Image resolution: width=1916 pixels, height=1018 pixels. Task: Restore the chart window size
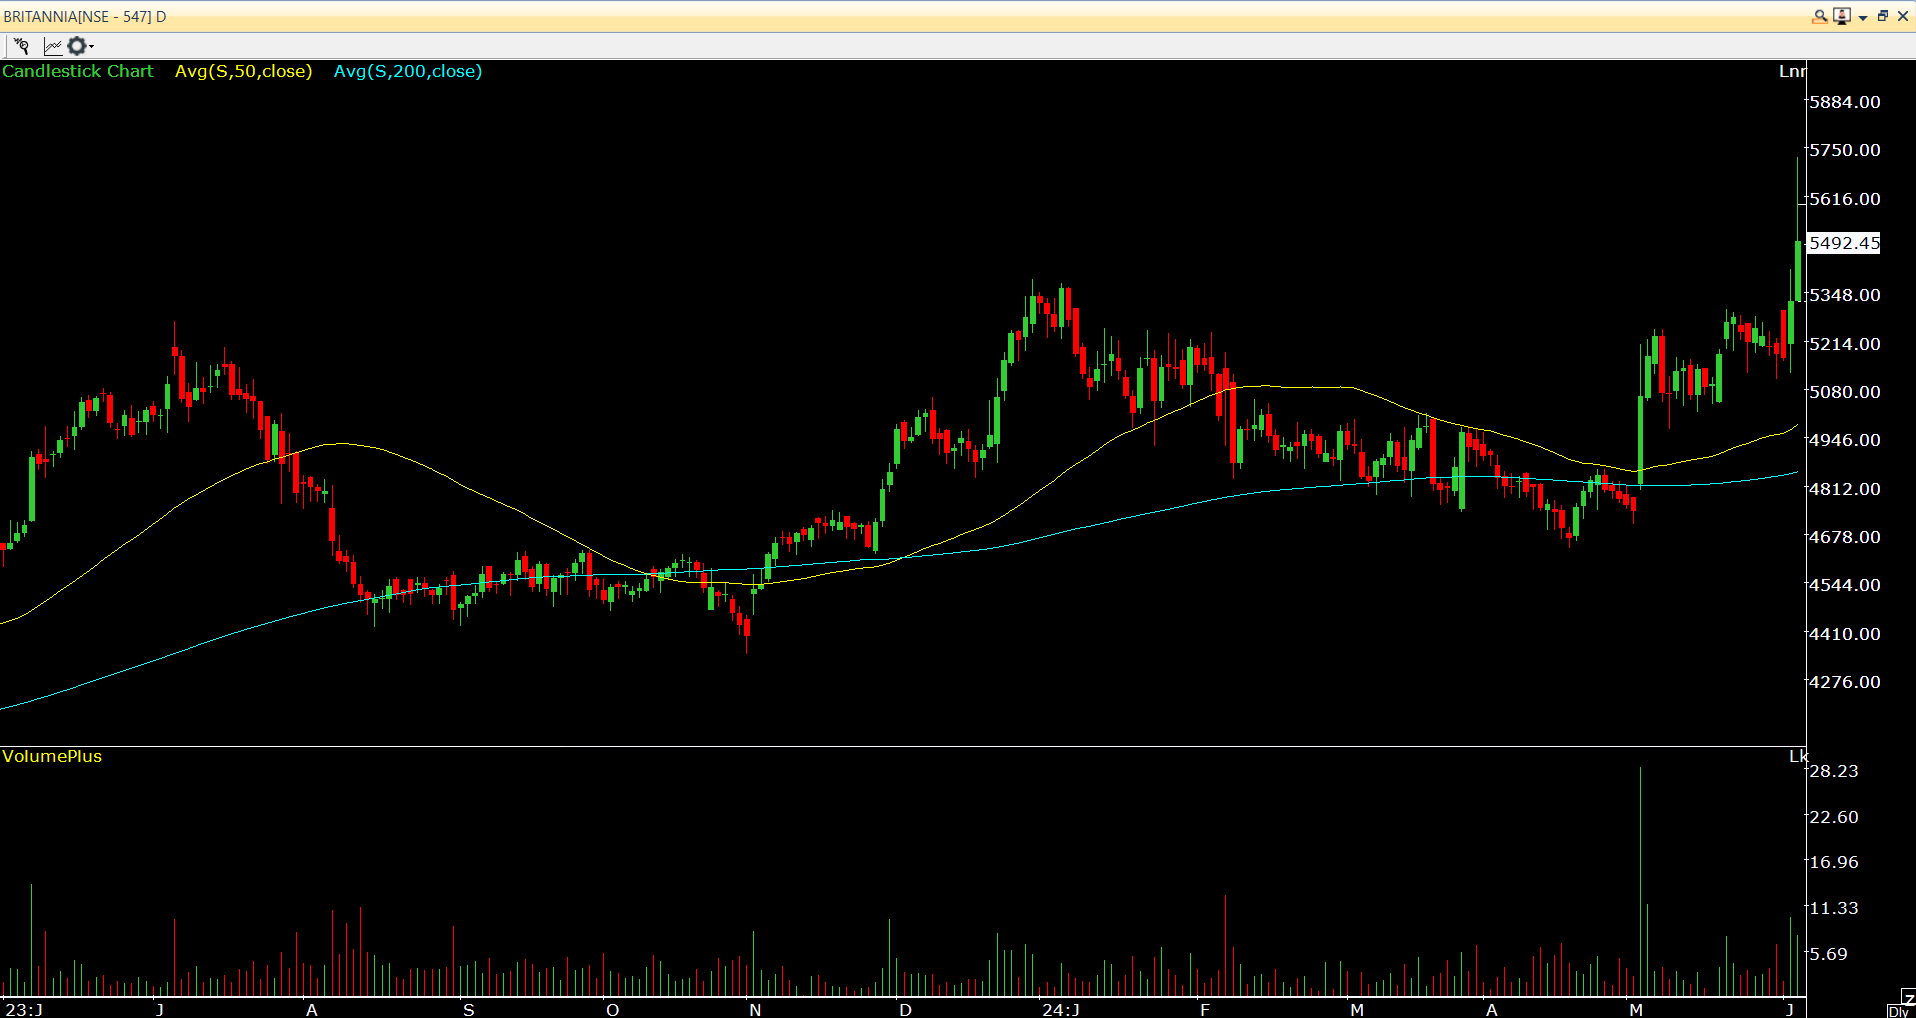[1883, 16]
